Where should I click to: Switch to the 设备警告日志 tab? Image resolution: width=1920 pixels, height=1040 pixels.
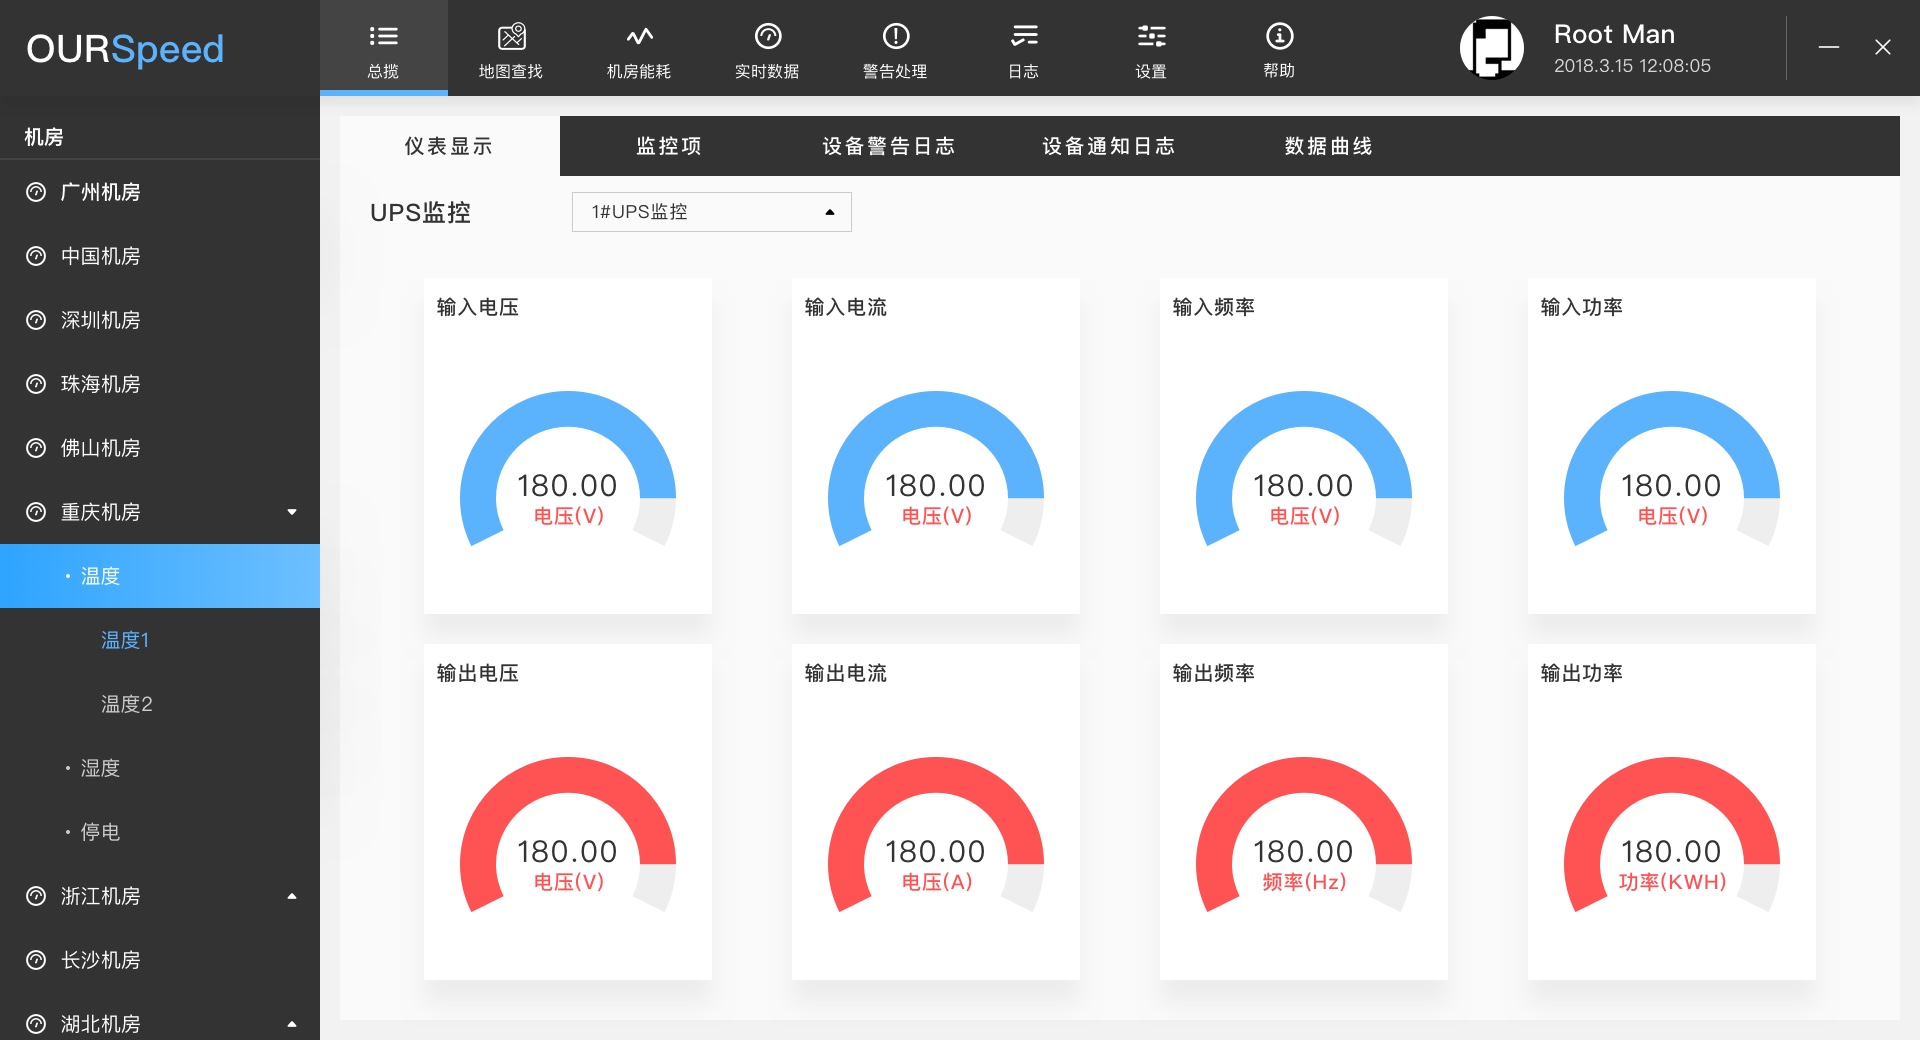tap(888, 146)
